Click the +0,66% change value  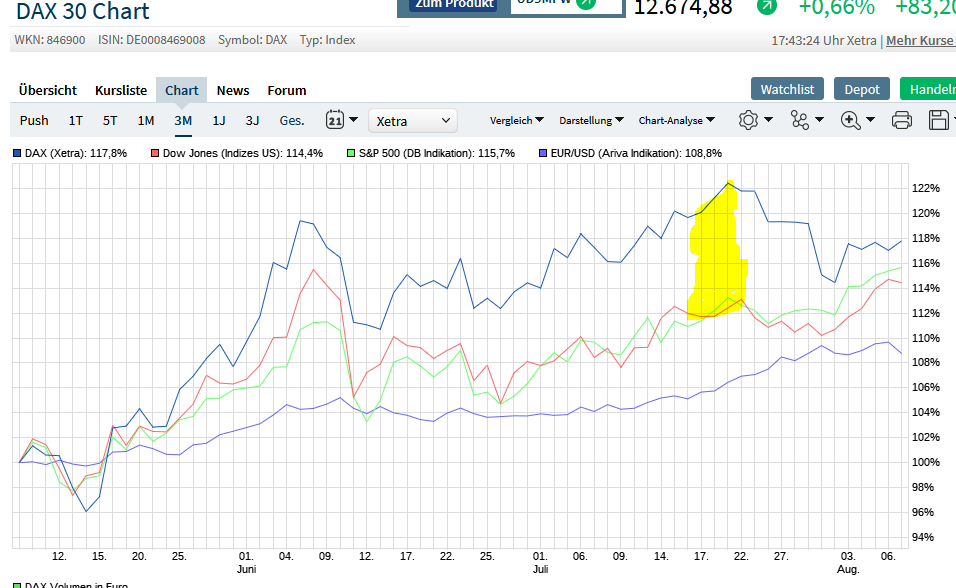click(836, 7)
